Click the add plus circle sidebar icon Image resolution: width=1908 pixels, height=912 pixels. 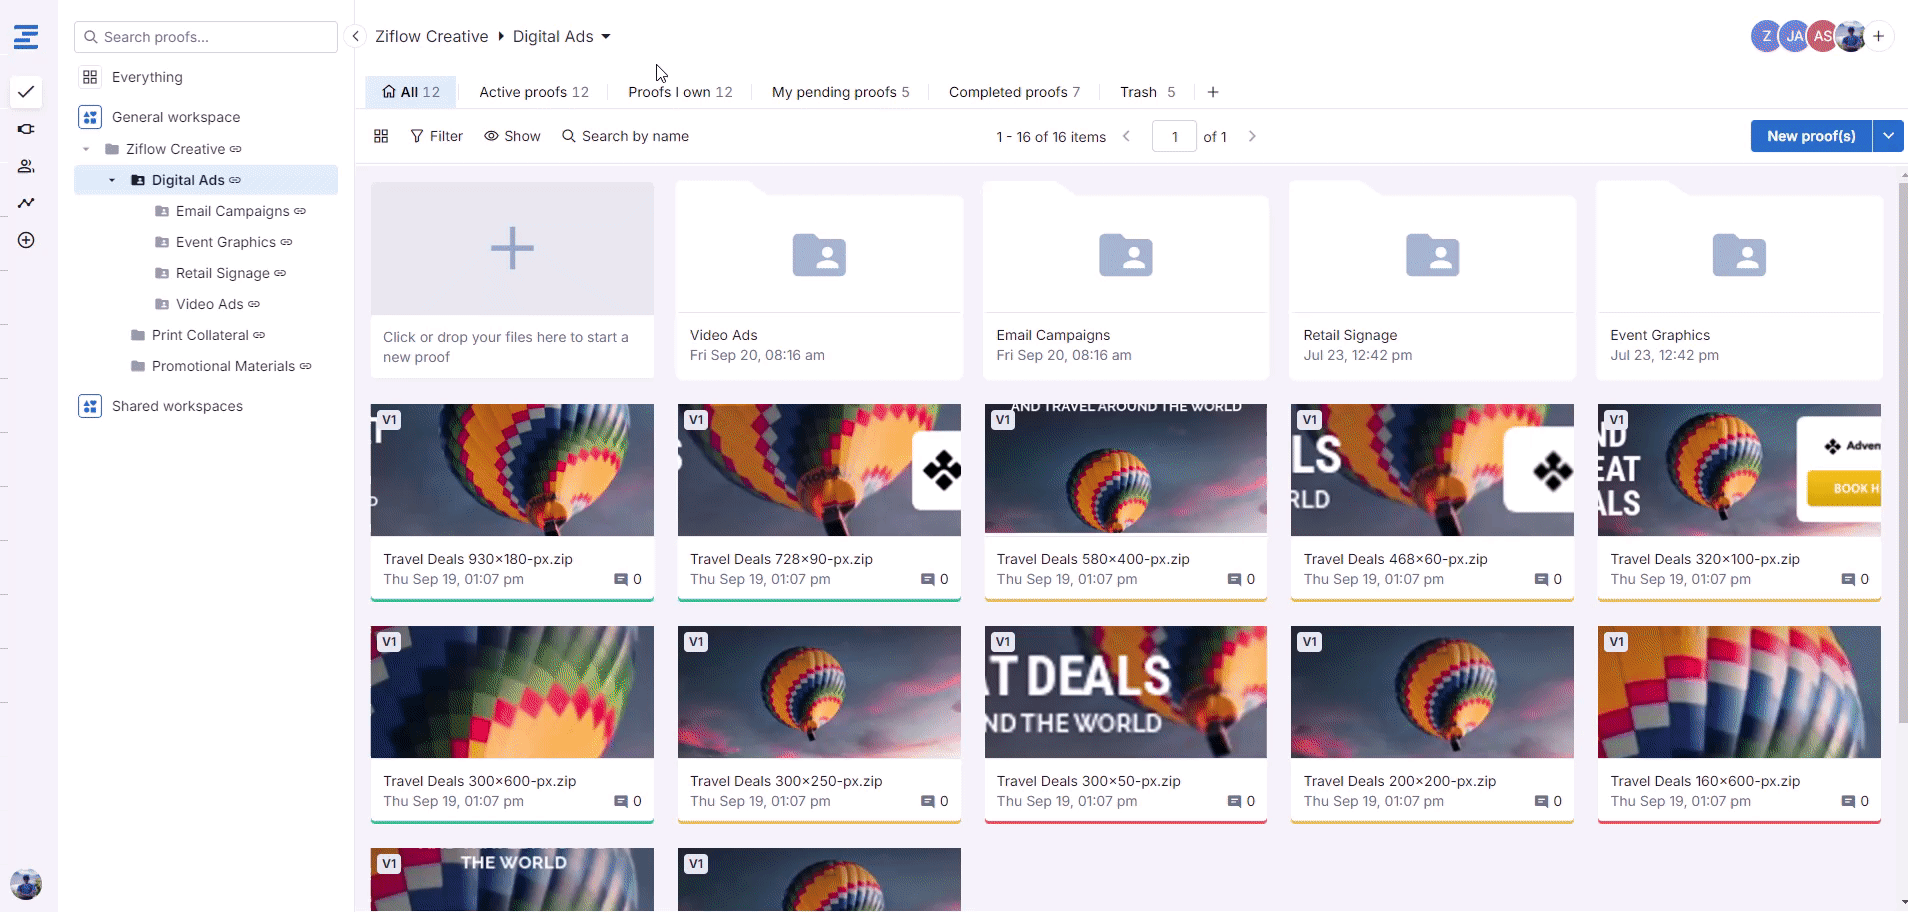coord(26,240)
